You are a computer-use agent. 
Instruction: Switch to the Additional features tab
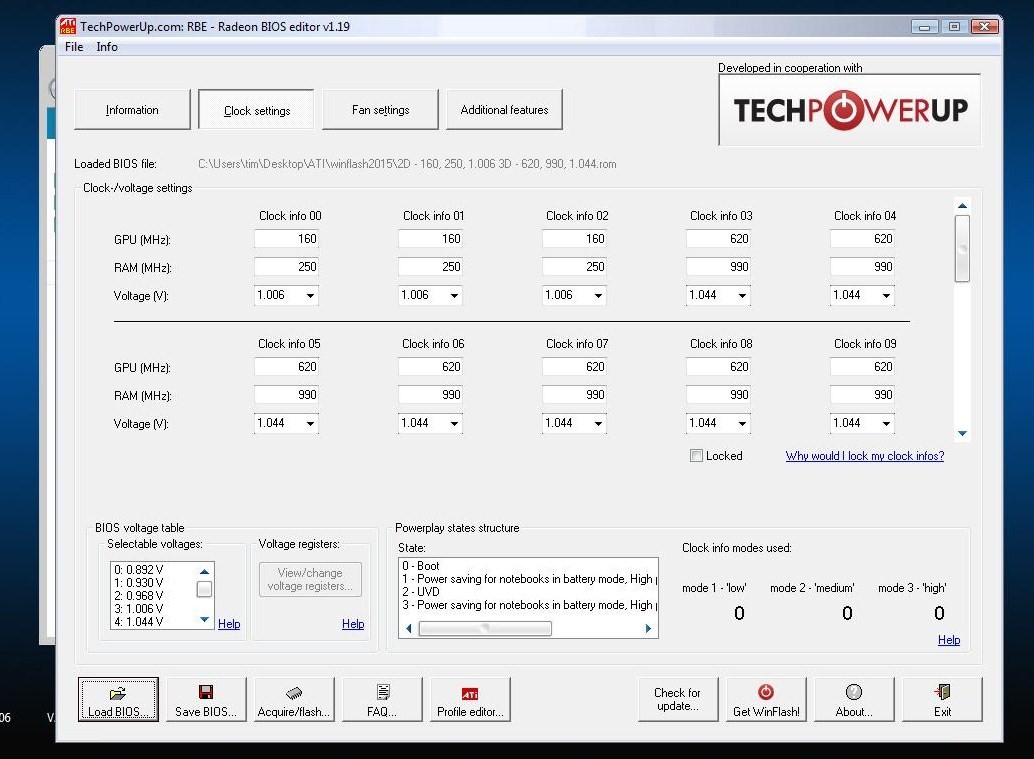click(504, 109)
